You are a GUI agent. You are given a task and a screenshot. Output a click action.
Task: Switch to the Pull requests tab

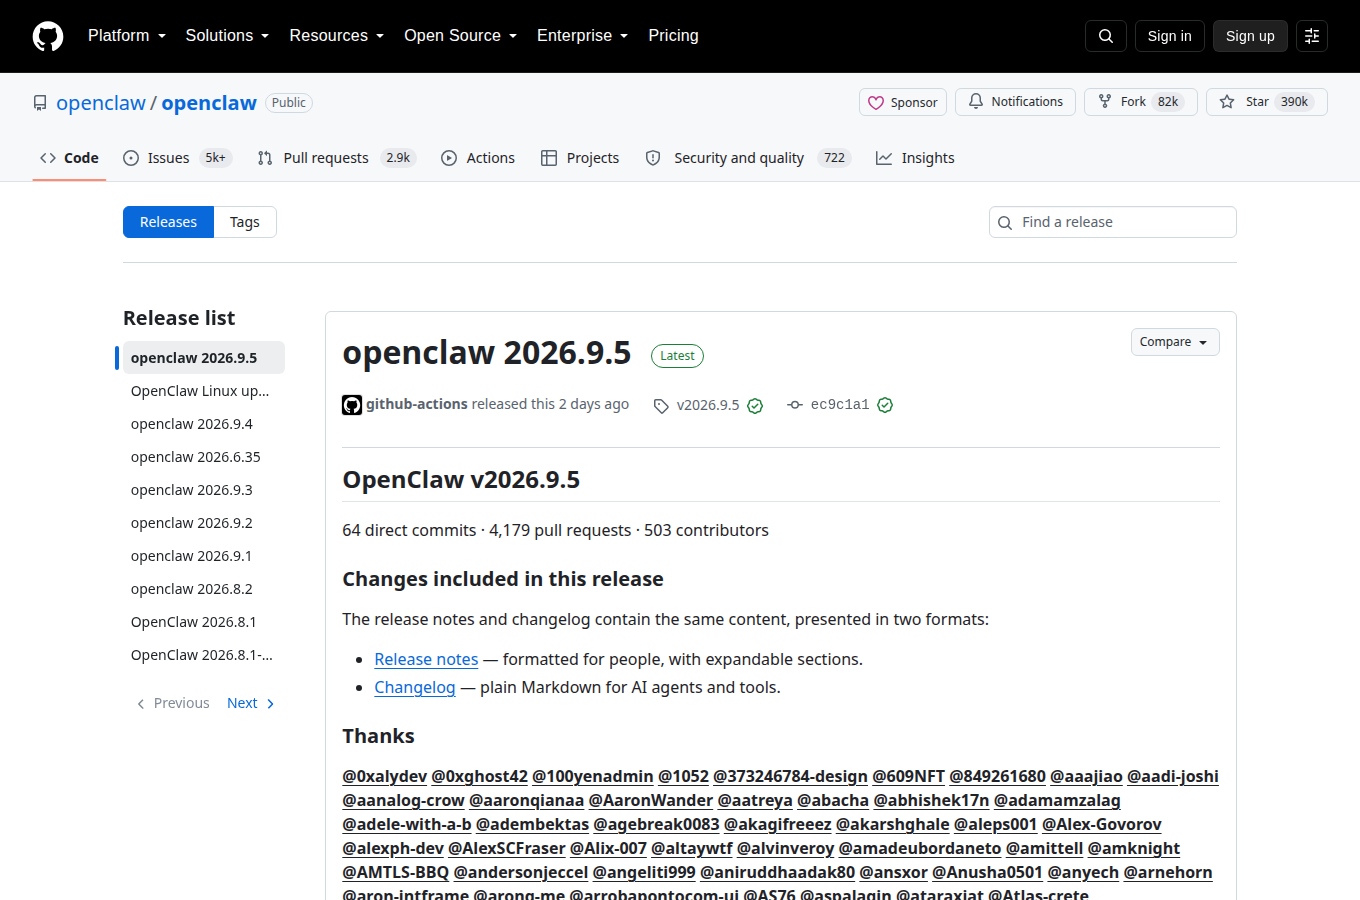click(336, 158)
